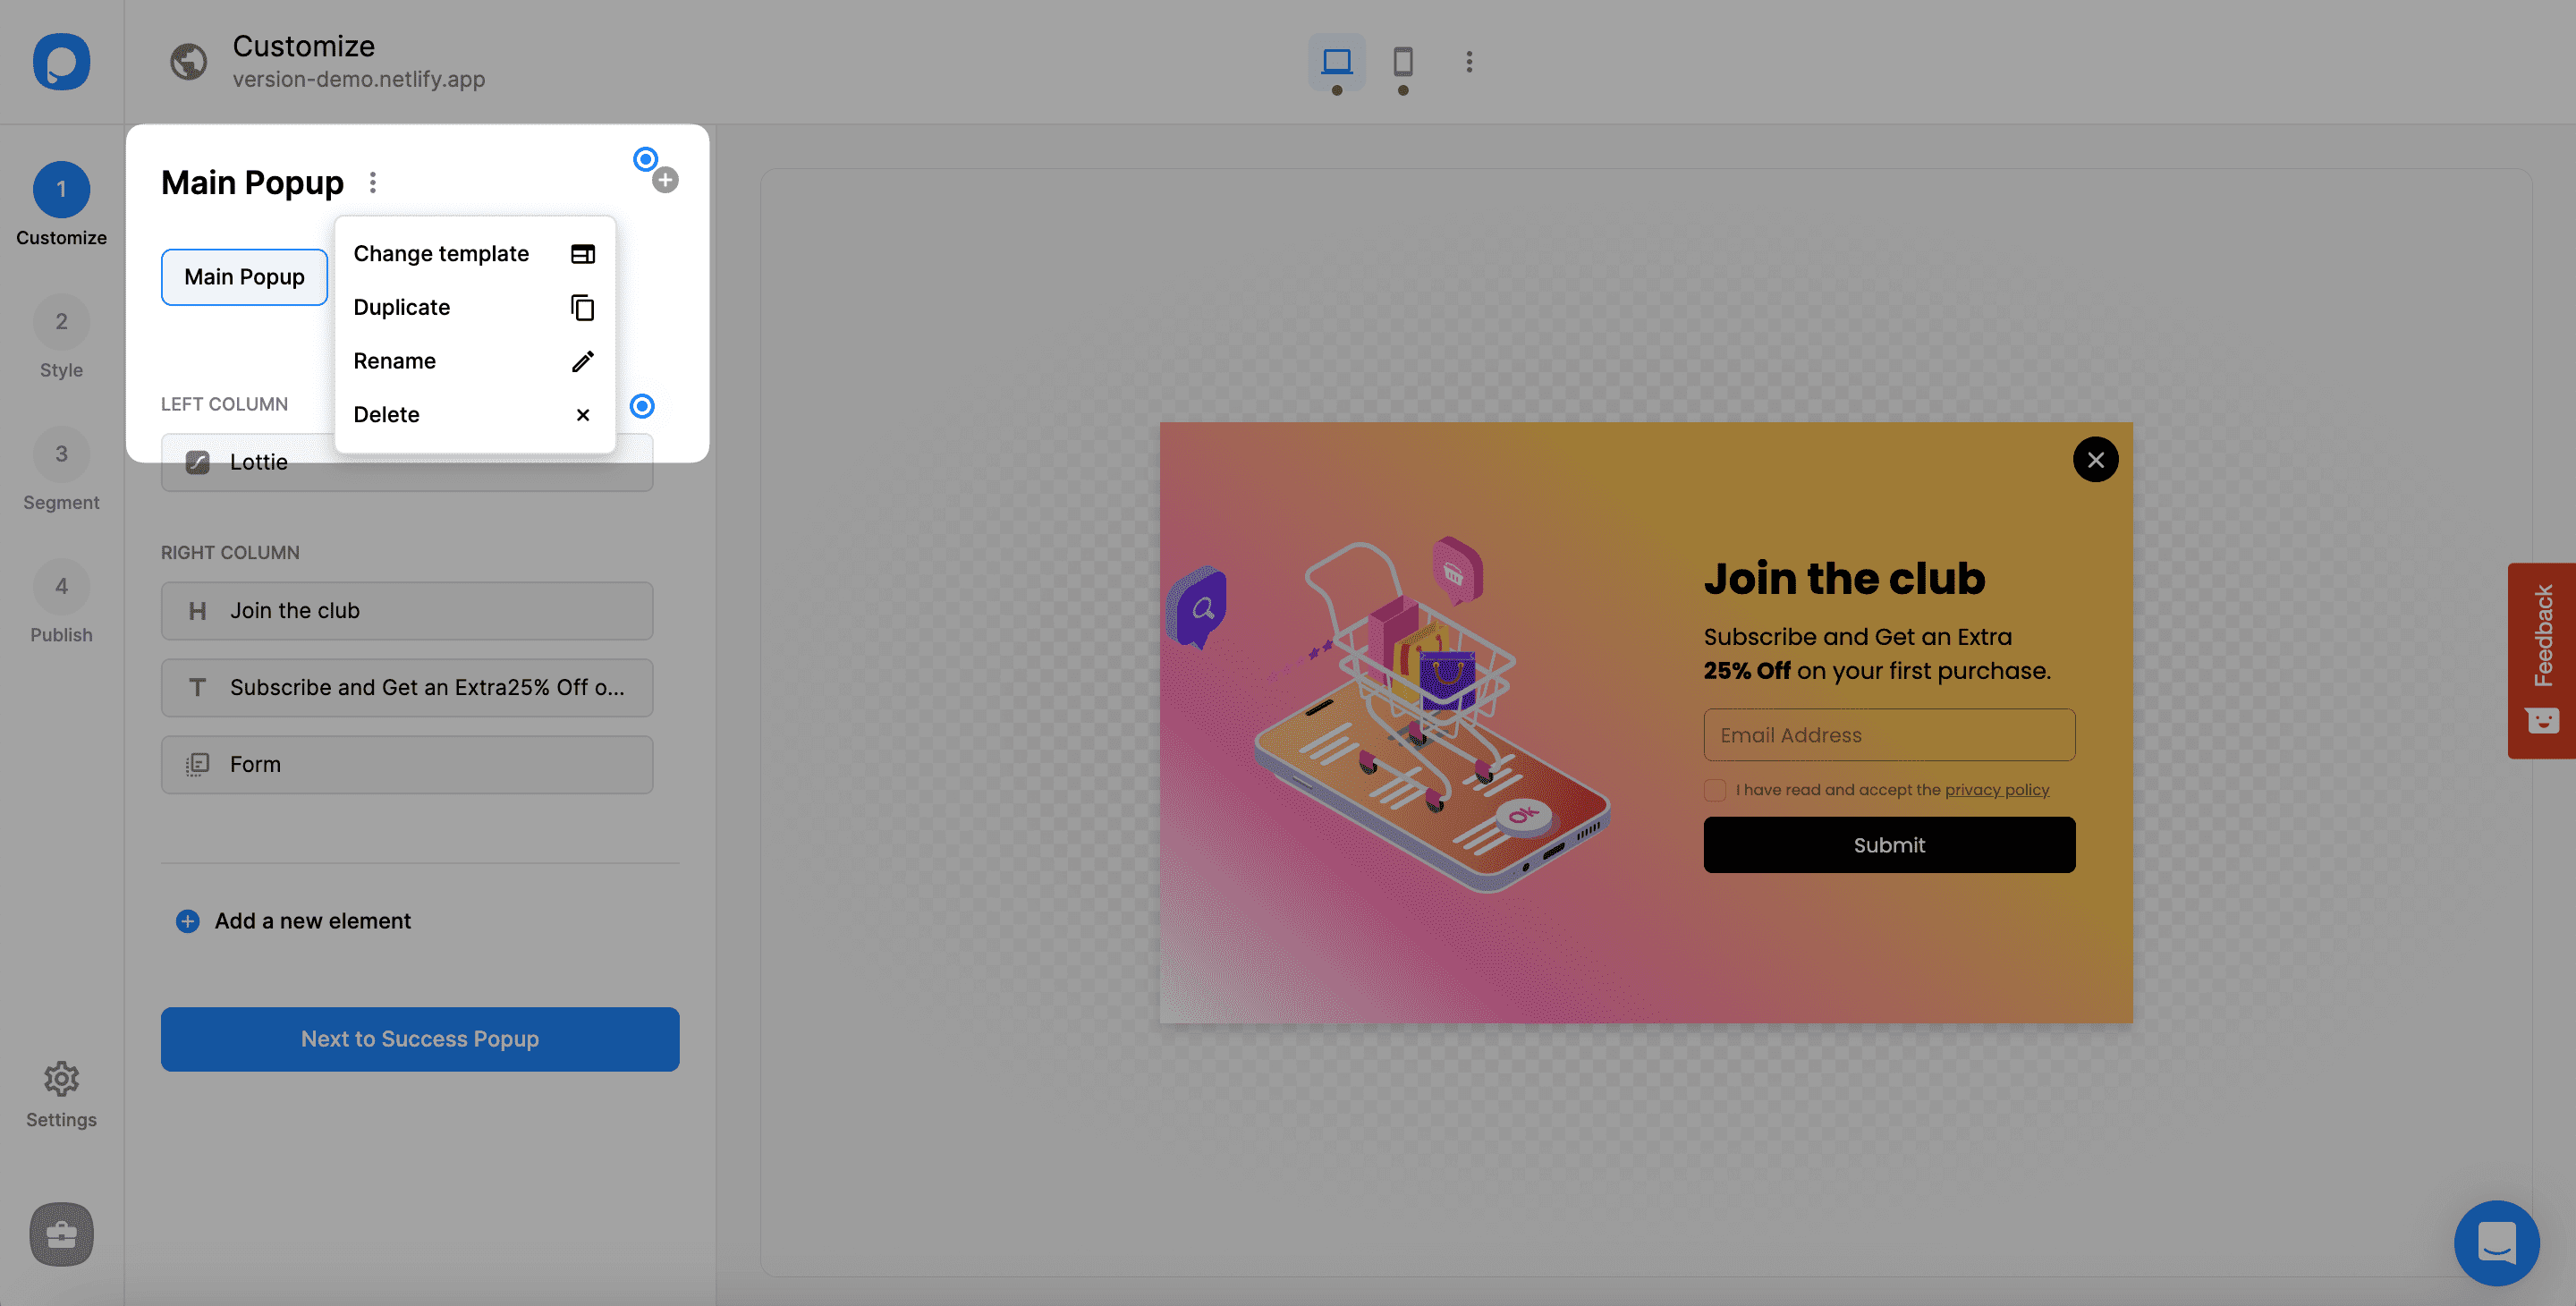Click the Lottie element checkbox toggle
This screenshot has height=1306, width=2576.
point(197,463)
